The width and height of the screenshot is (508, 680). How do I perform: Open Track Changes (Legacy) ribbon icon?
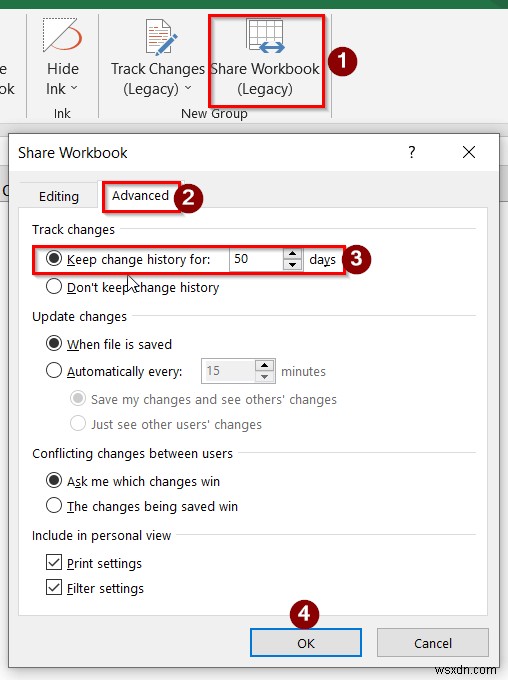point(160,36)
